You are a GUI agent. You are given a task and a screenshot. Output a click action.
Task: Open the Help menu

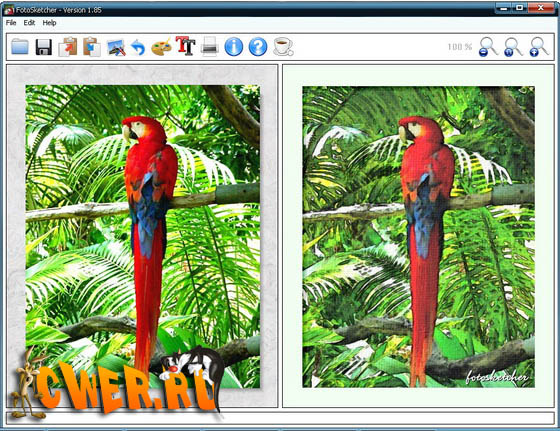tap(49, 23)
